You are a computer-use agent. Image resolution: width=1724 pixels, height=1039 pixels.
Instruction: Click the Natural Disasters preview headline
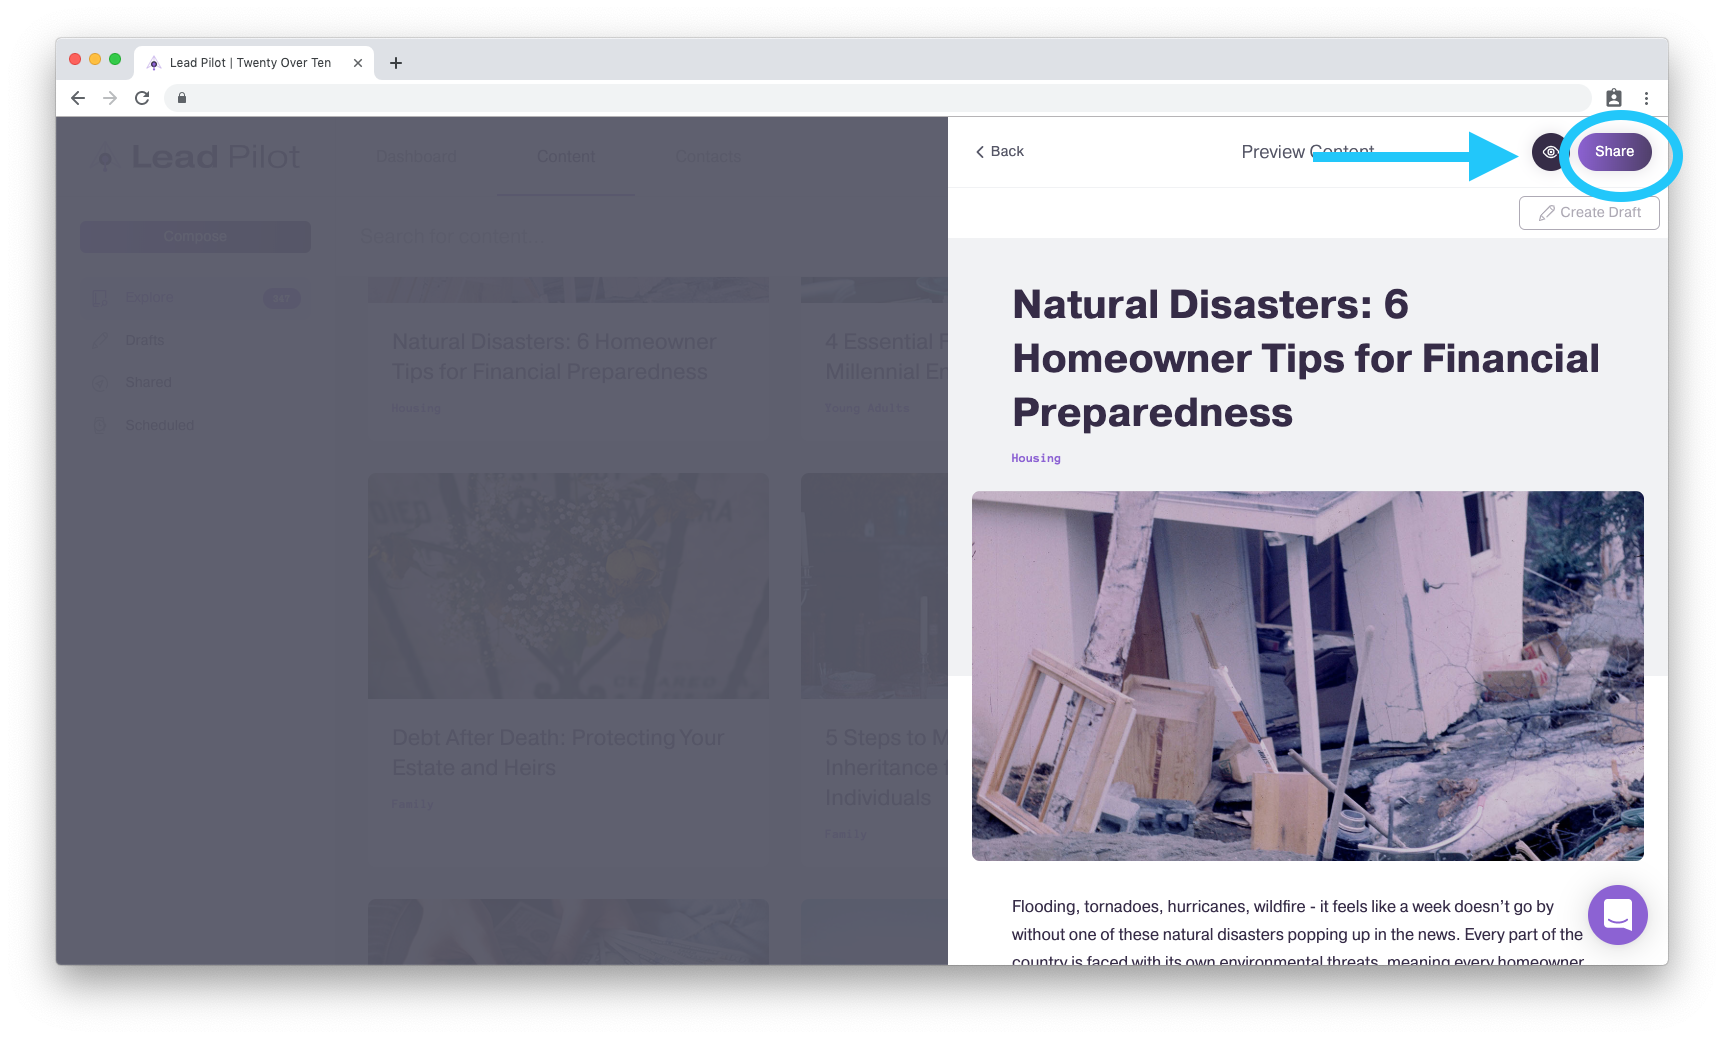(1306, 358)
